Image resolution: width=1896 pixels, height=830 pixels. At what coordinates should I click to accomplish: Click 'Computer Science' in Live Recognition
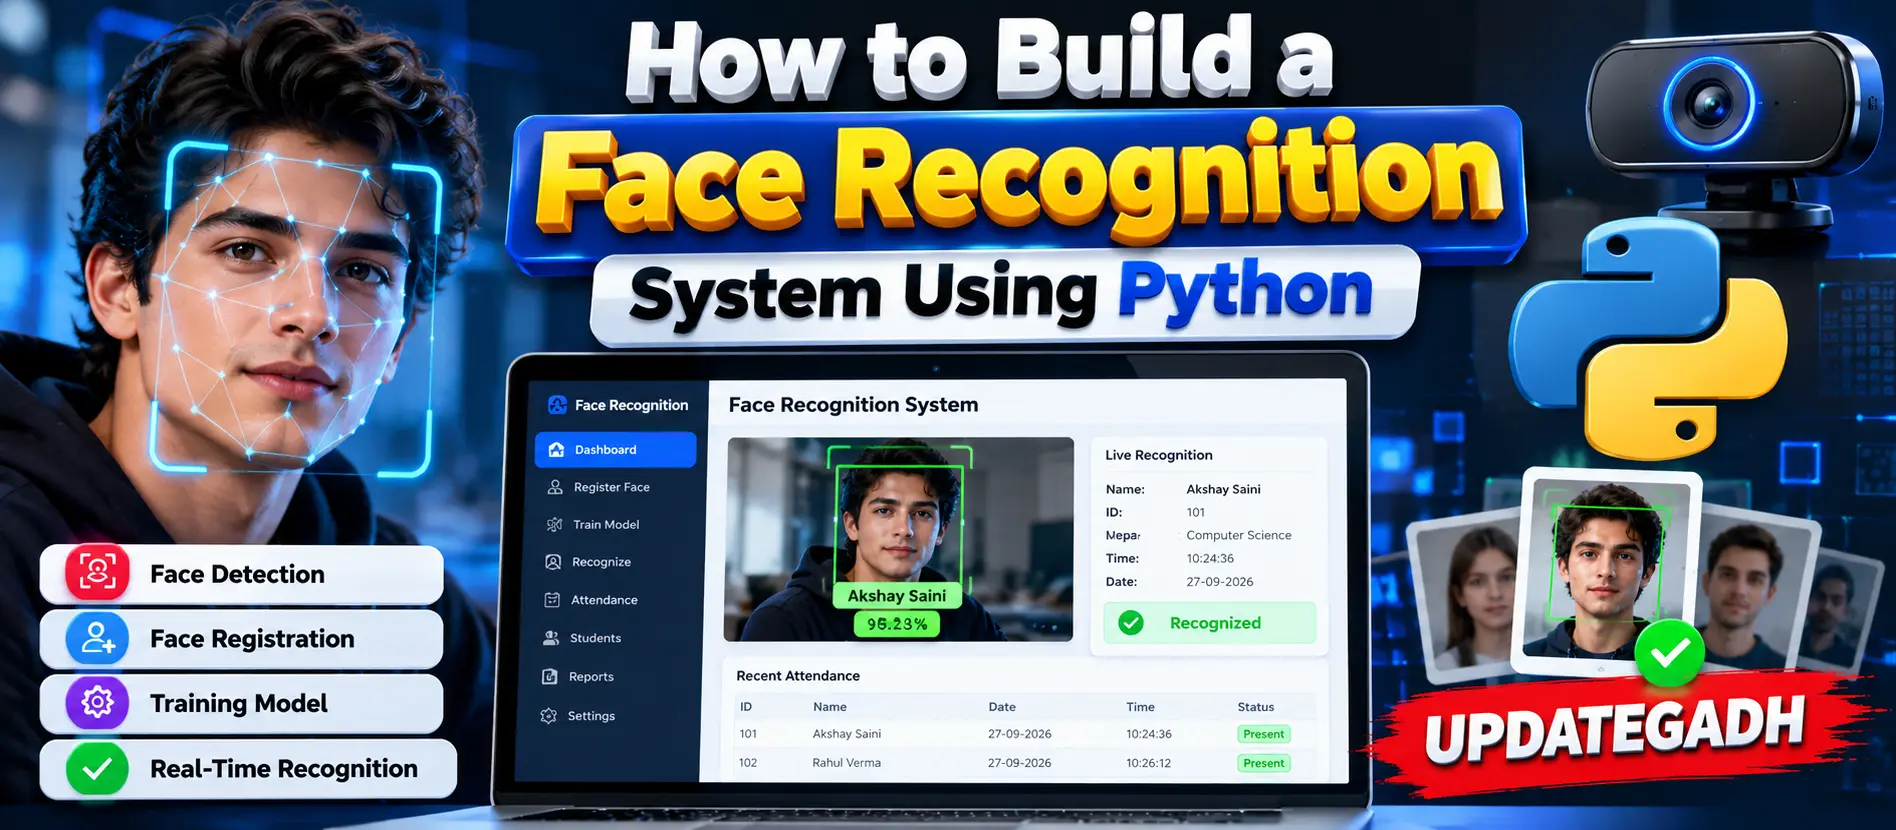pyautogui.click(x=1239, y=536)
